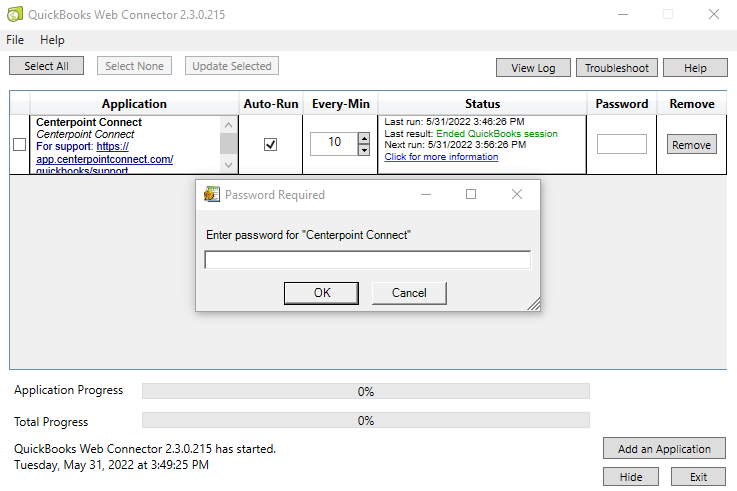Confirm the password dialog with OK
737x491 pixels.
point(321,293)
